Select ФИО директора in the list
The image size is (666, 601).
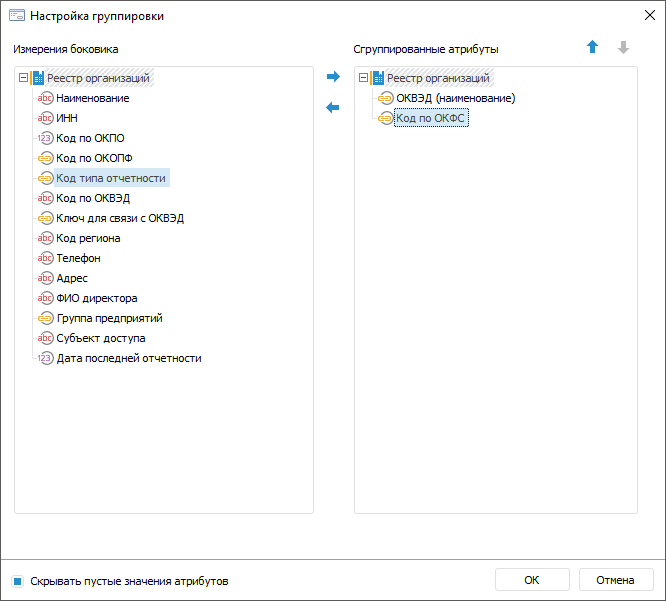(x=97, y=298)
